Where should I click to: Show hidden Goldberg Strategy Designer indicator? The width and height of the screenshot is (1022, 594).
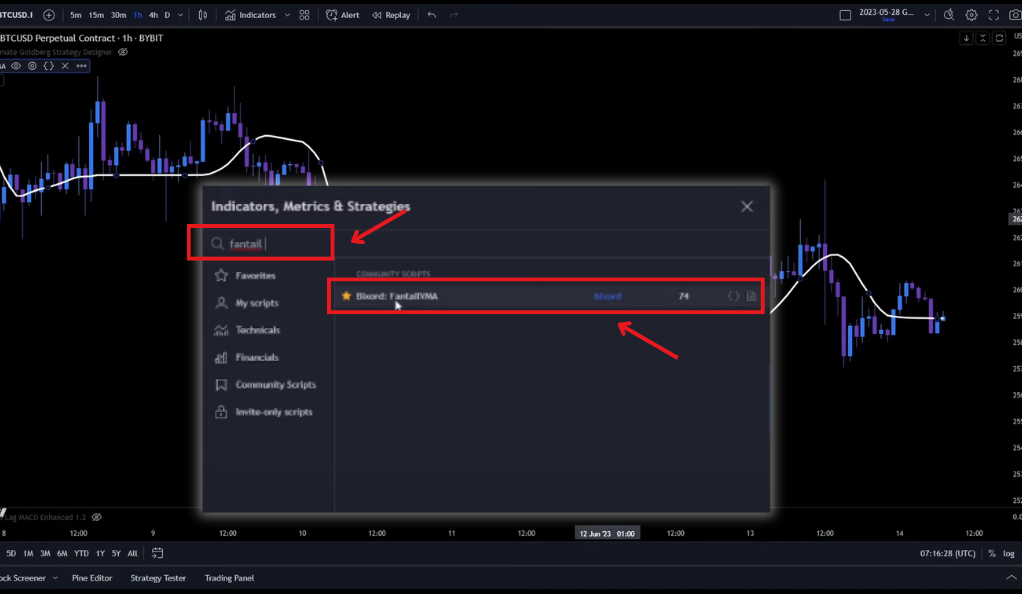123,52
